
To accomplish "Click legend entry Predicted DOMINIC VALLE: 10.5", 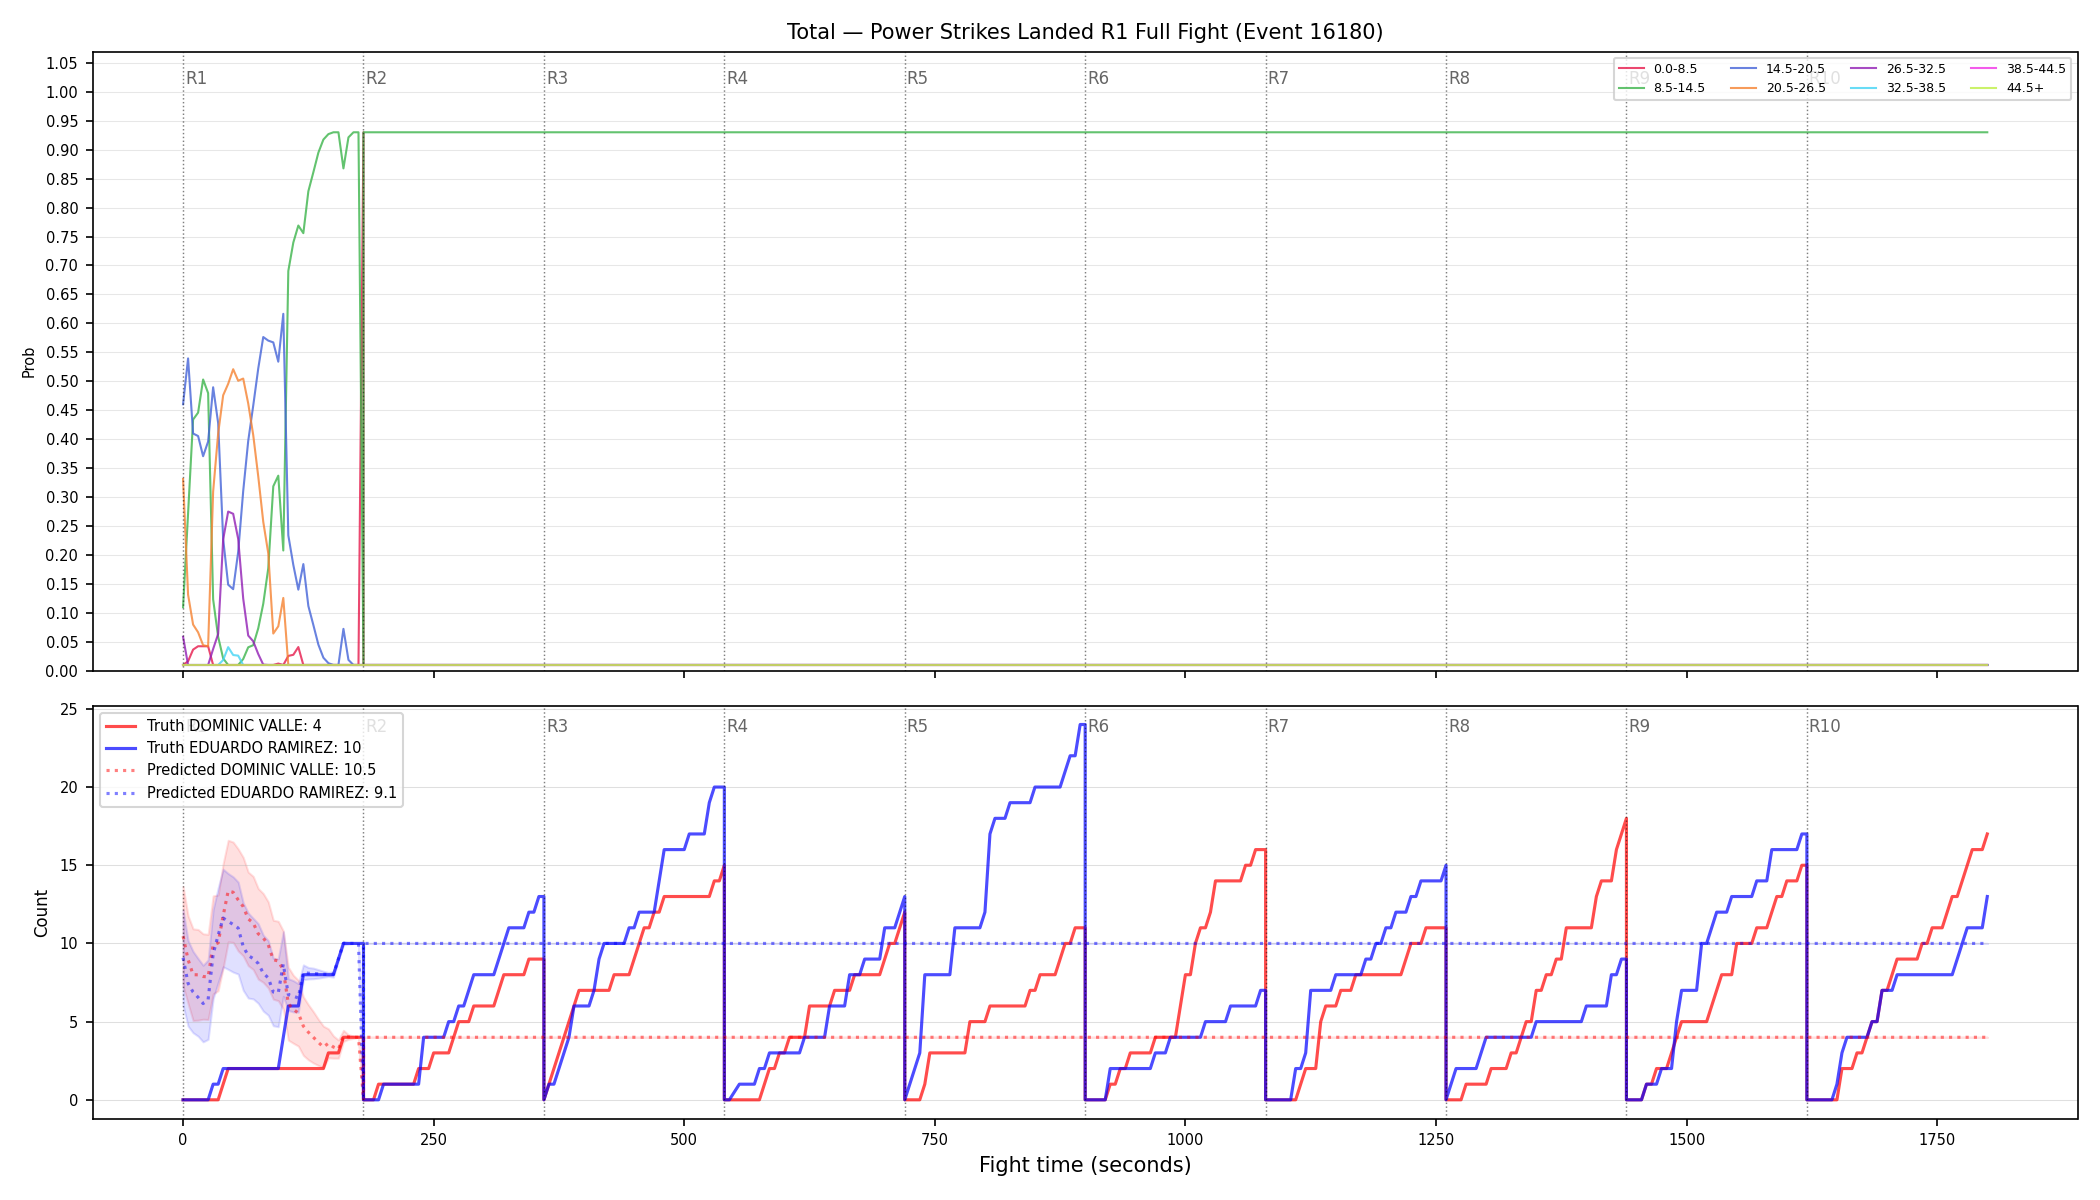I will [x=240, y=770].
